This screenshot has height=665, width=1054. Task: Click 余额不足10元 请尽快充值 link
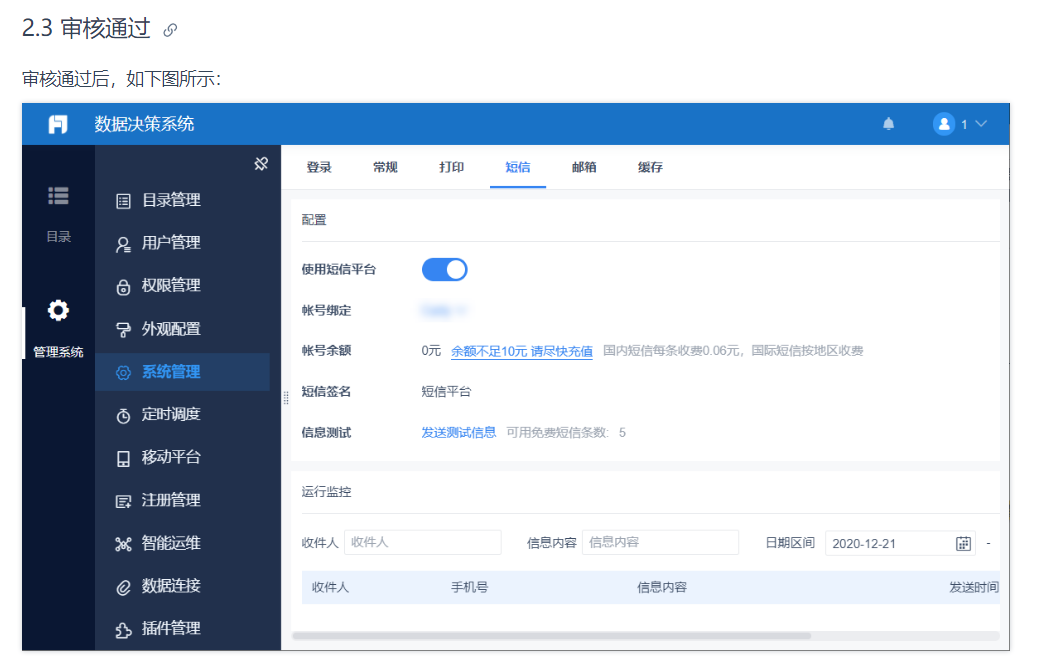[x=522, y=351]
